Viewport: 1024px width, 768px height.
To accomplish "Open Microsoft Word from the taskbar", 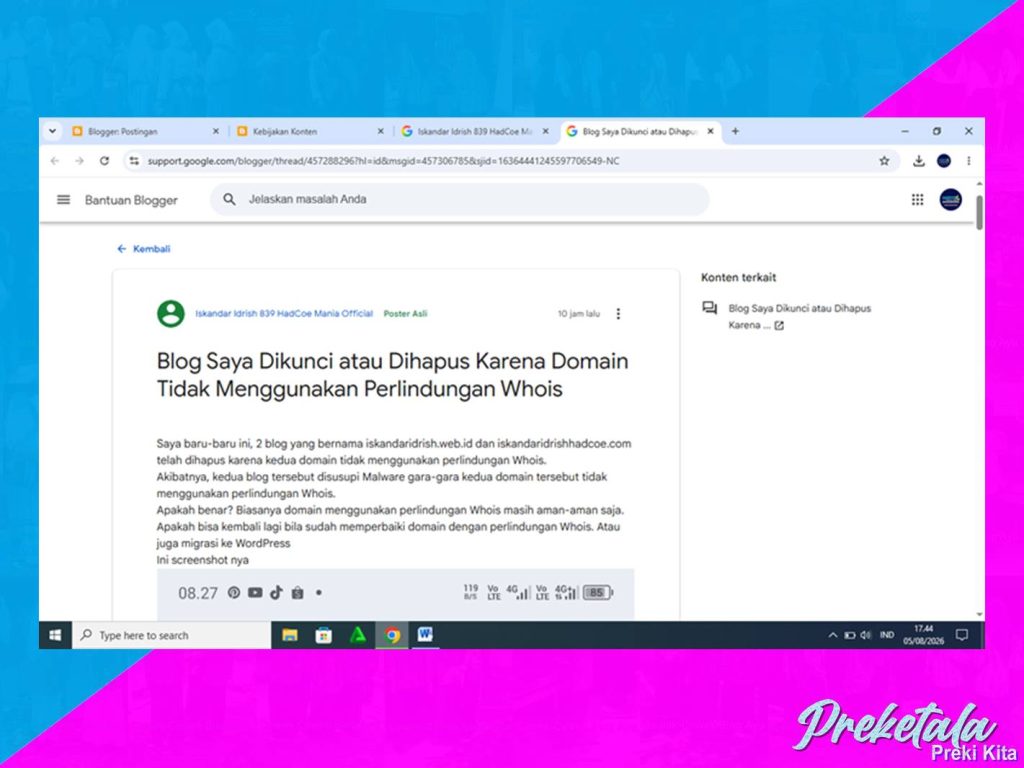I will click(425, 635).
